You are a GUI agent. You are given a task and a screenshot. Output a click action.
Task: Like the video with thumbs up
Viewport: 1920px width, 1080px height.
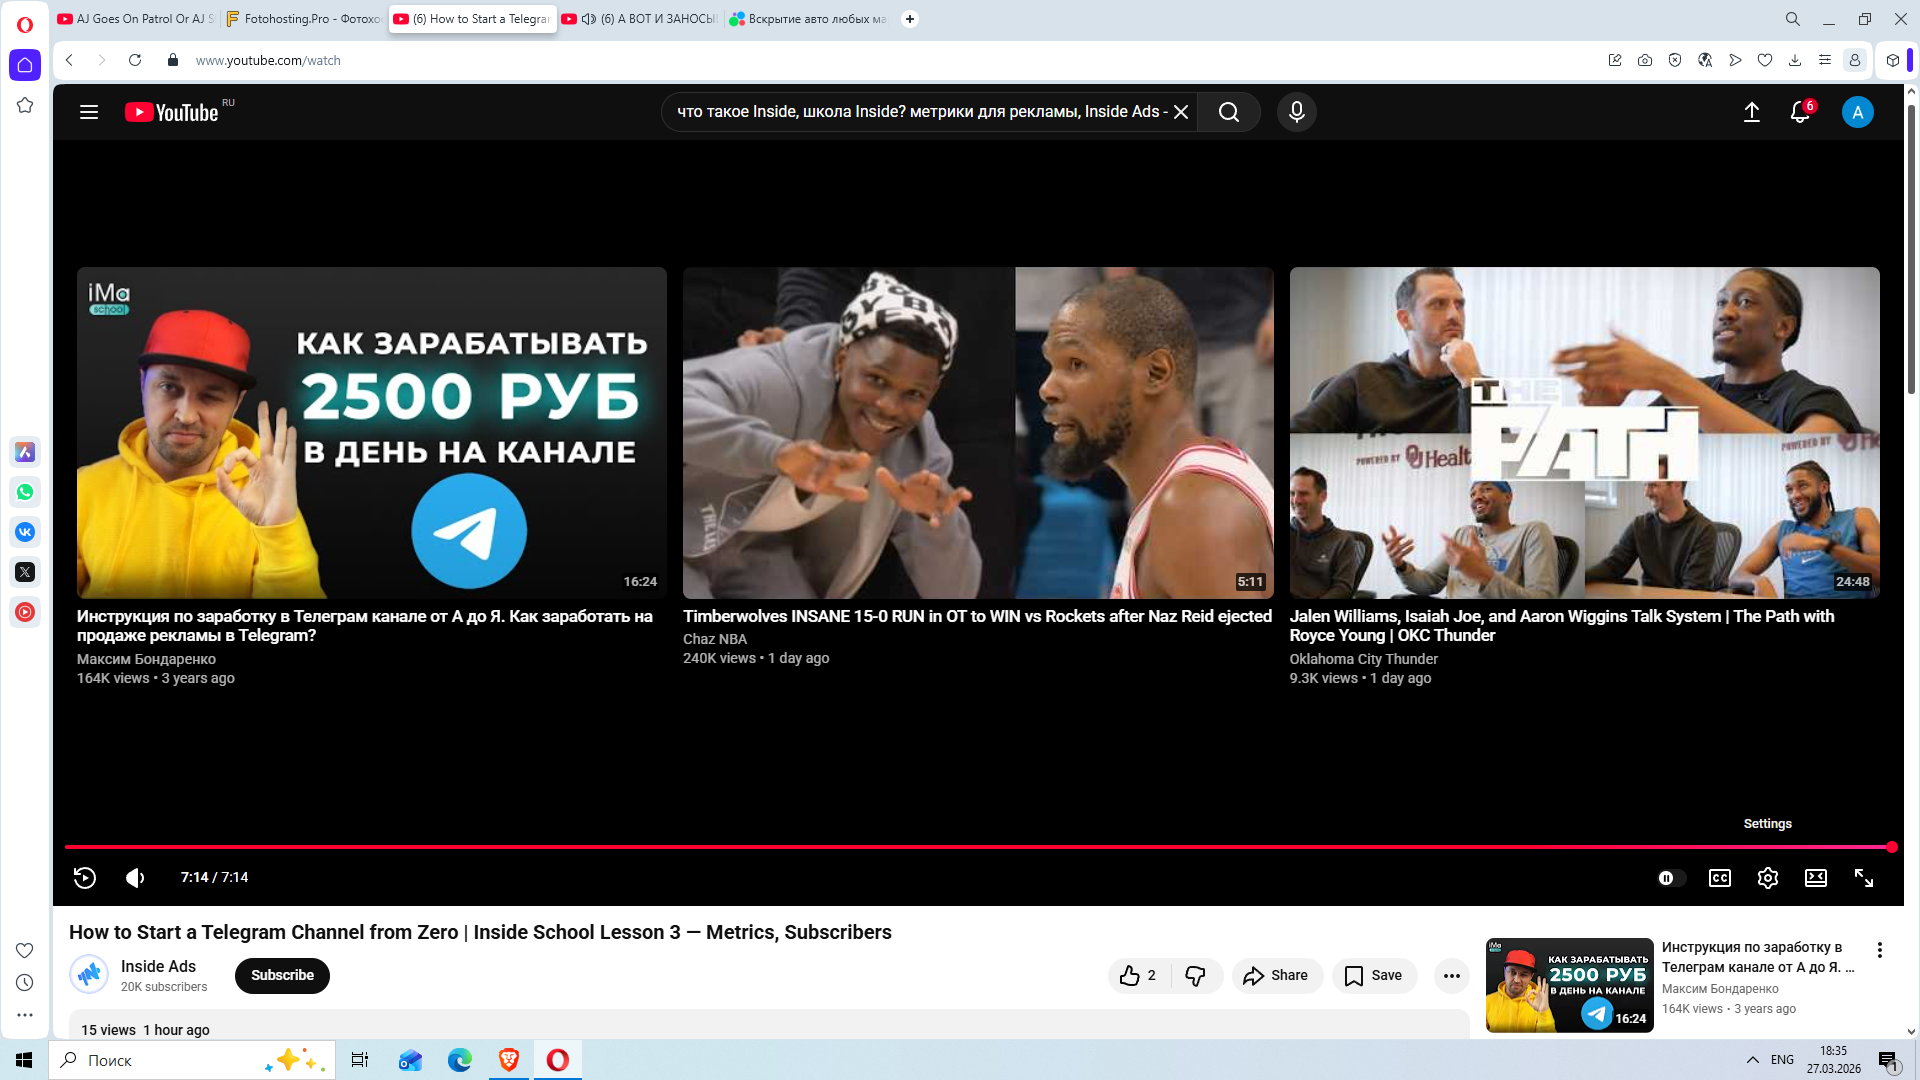1130,976
